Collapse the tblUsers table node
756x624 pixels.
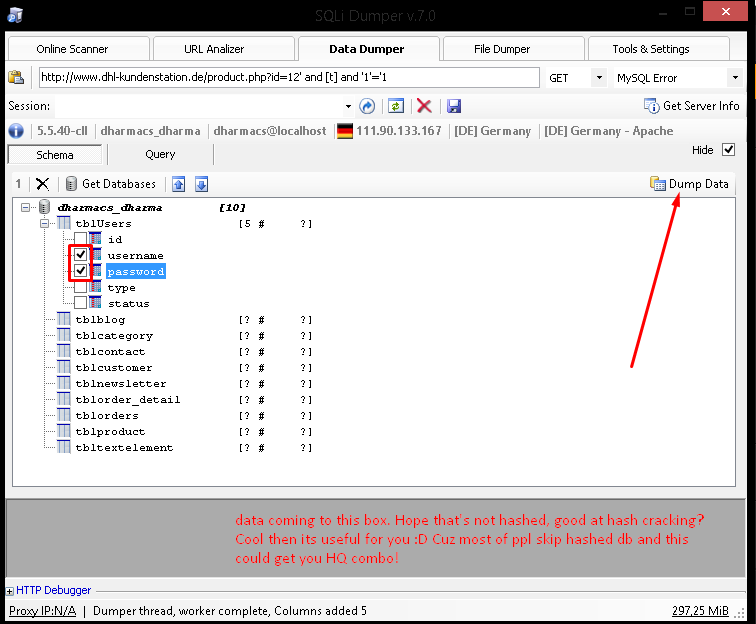click(x=44, y=223)
